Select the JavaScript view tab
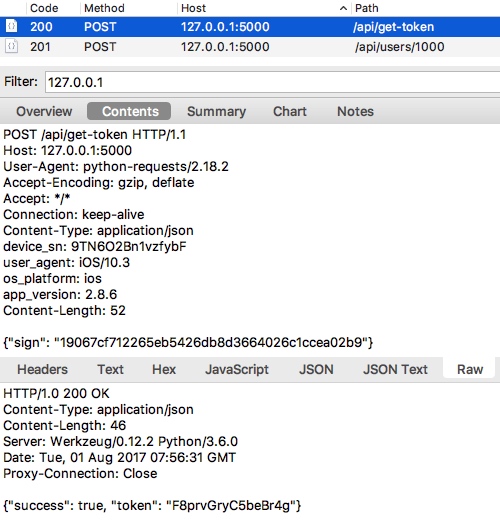The width and height of the screenshot is (500, 526). click(237, 369)
